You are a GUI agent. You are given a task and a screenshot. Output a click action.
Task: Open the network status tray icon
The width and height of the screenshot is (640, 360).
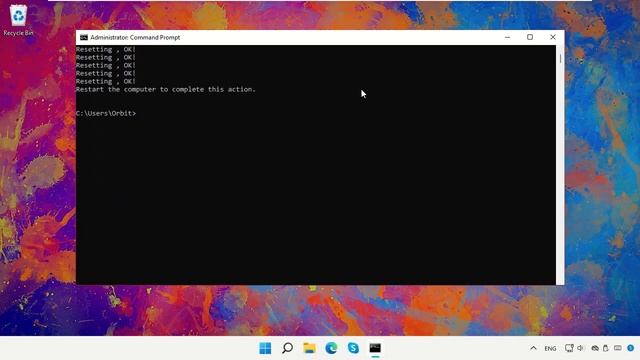coord(569,348)
